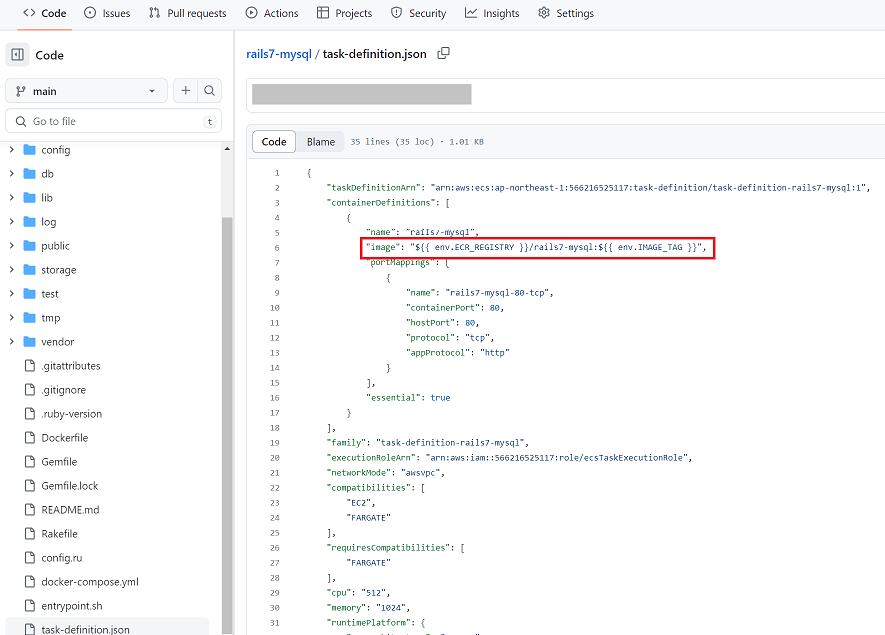
Task: Expand the lib folder chevron
Action: pos(11,198)
